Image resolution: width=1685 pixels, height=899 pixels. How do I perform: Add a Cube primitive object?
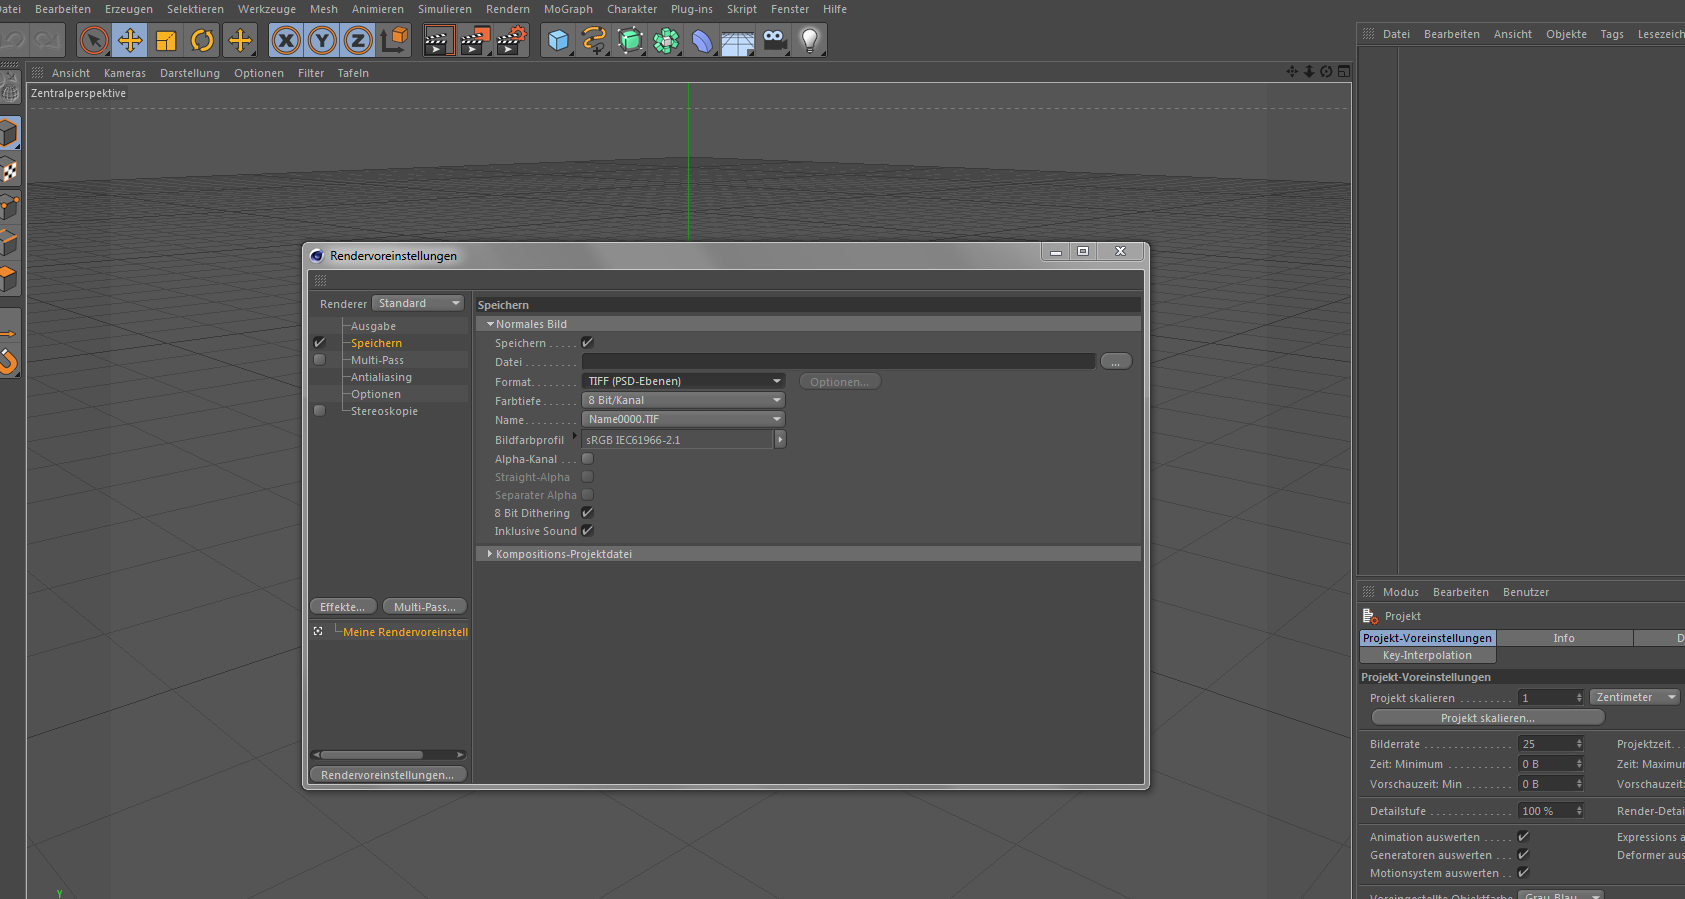(x=558, y=41)
